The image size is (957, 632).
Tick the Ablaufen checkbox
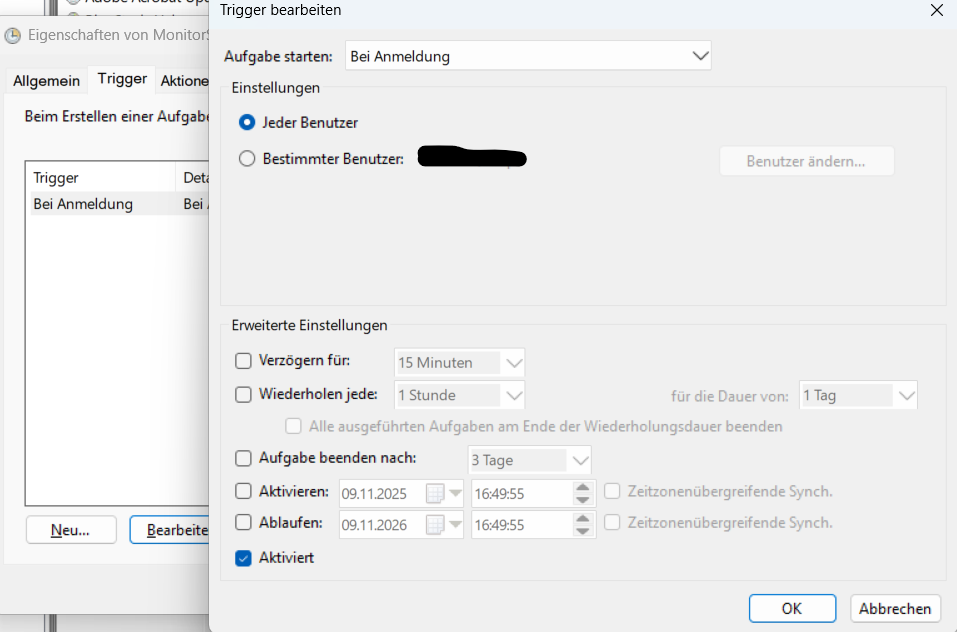point(243,522)
